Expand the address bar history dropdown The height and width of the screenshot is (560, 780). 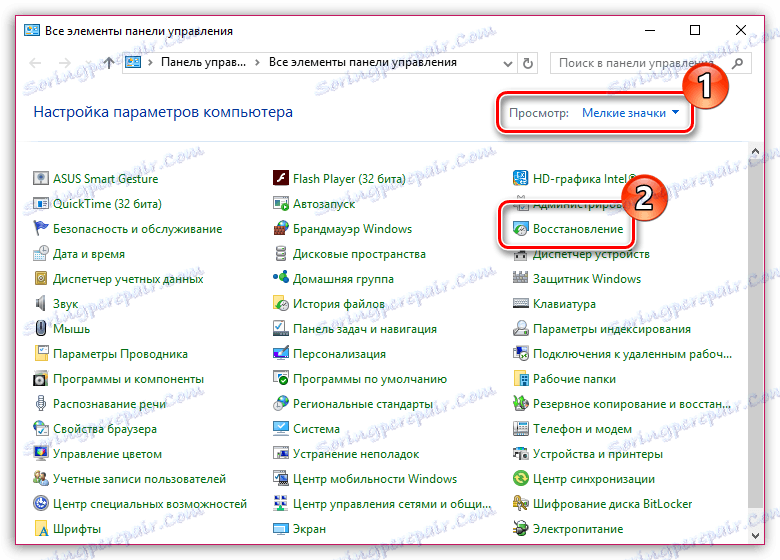coord(507,63)
